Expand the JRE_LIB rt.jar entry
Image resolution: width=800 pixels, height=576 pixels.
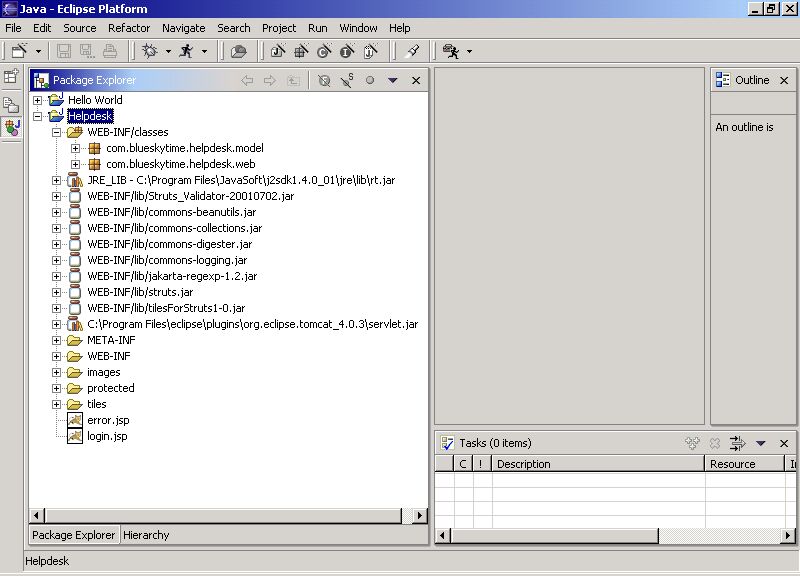point(57,180)
